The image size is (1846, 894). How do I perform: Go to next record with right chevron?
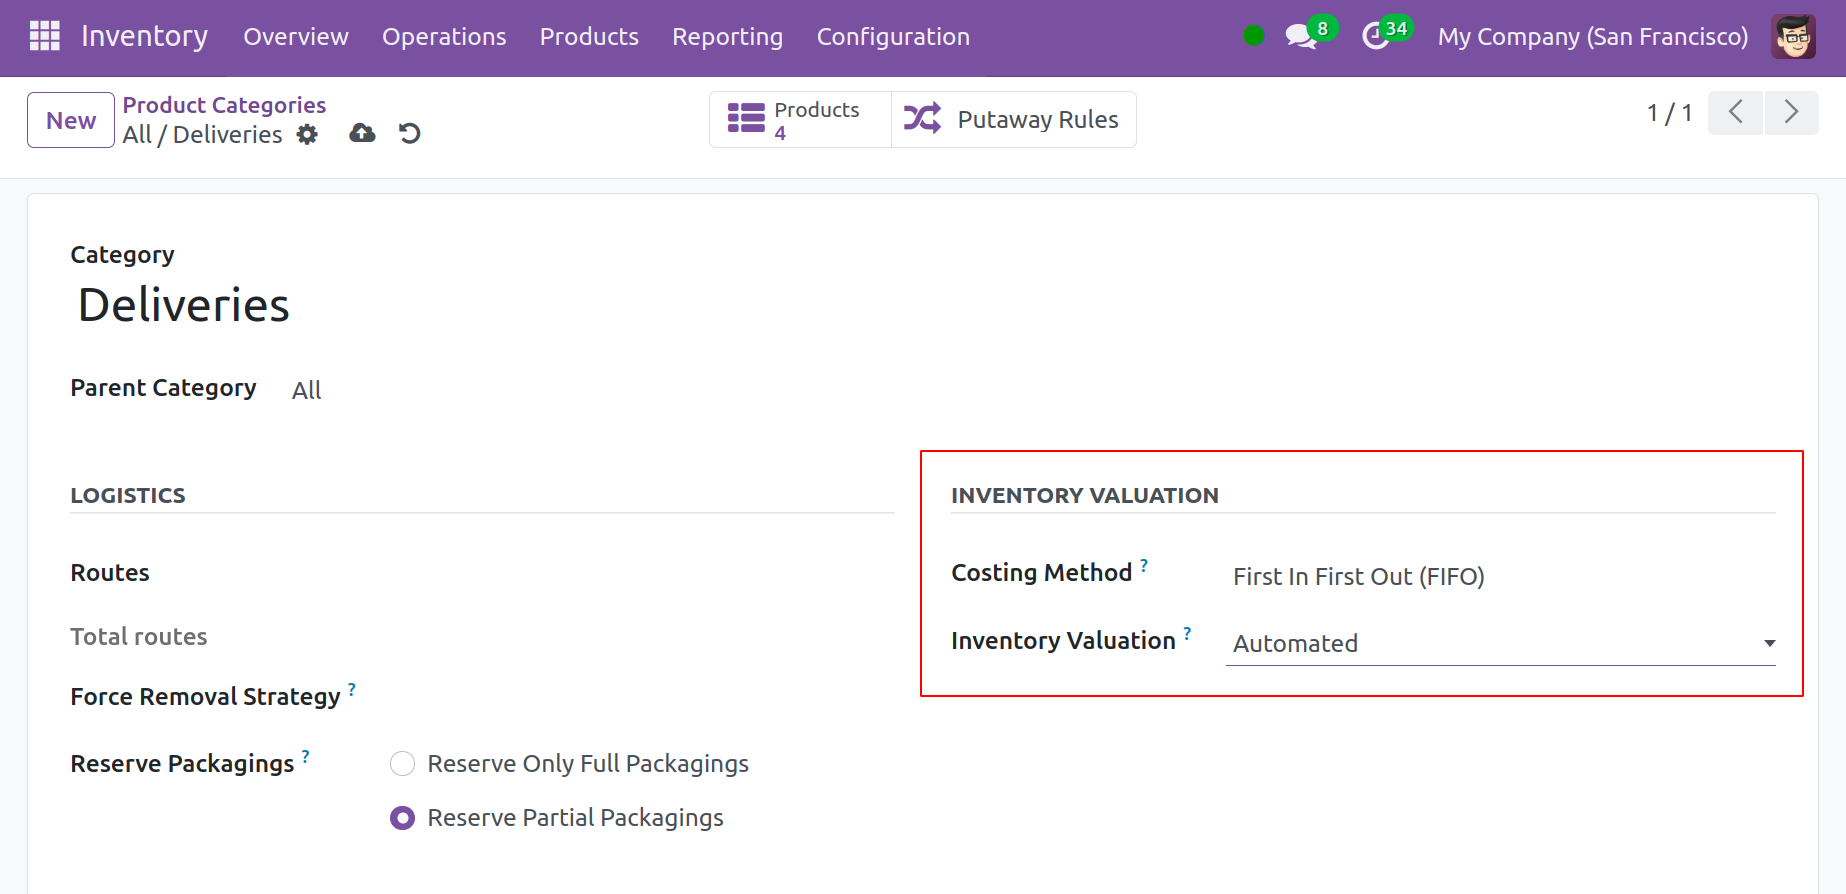(x=1791, y=112)
